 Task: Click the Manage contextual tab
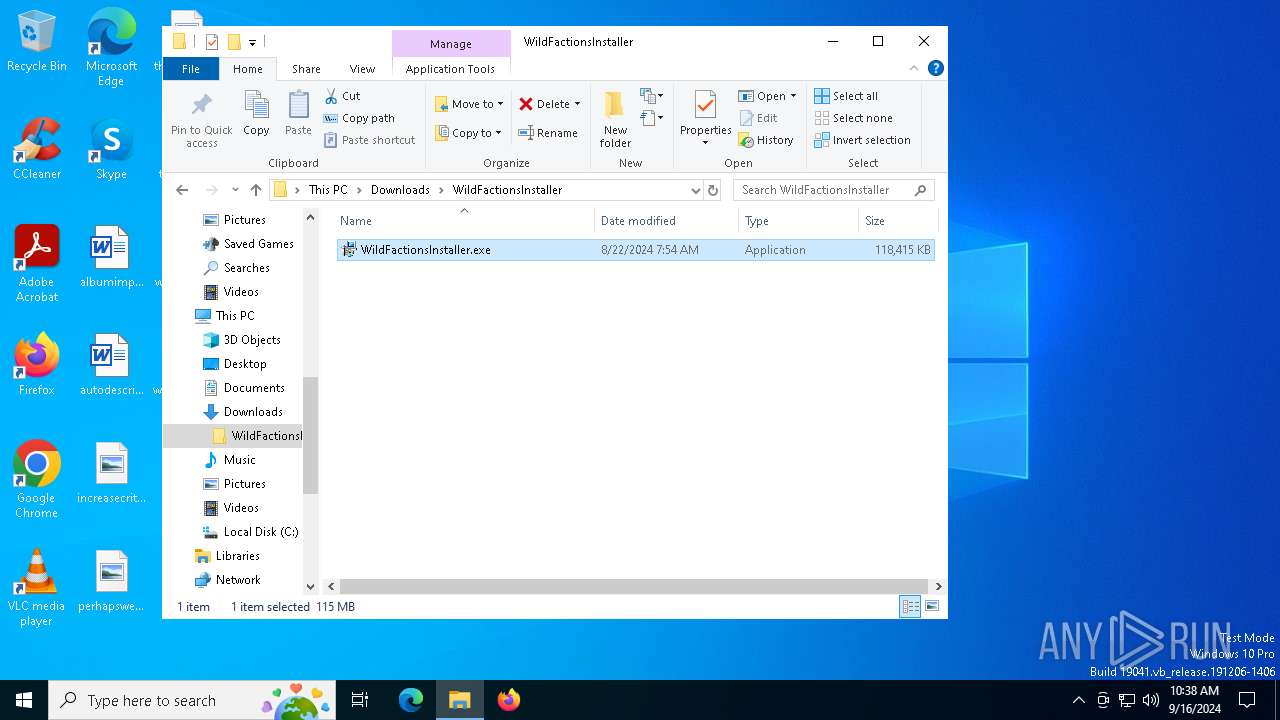[450, 44]
